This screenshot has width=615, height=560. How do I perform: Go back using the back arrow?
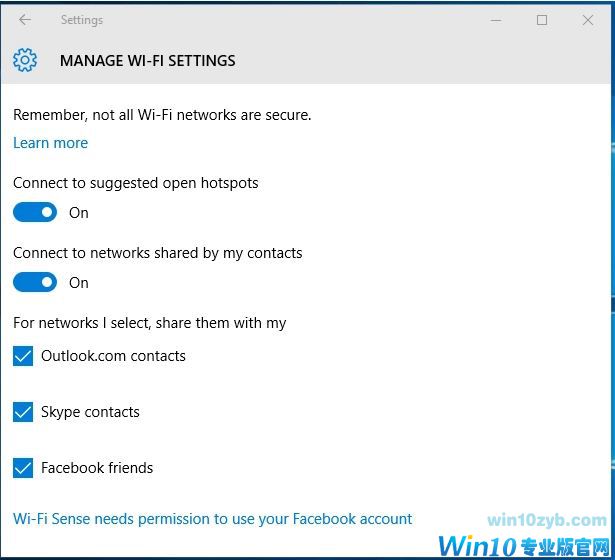coord(25,20)
